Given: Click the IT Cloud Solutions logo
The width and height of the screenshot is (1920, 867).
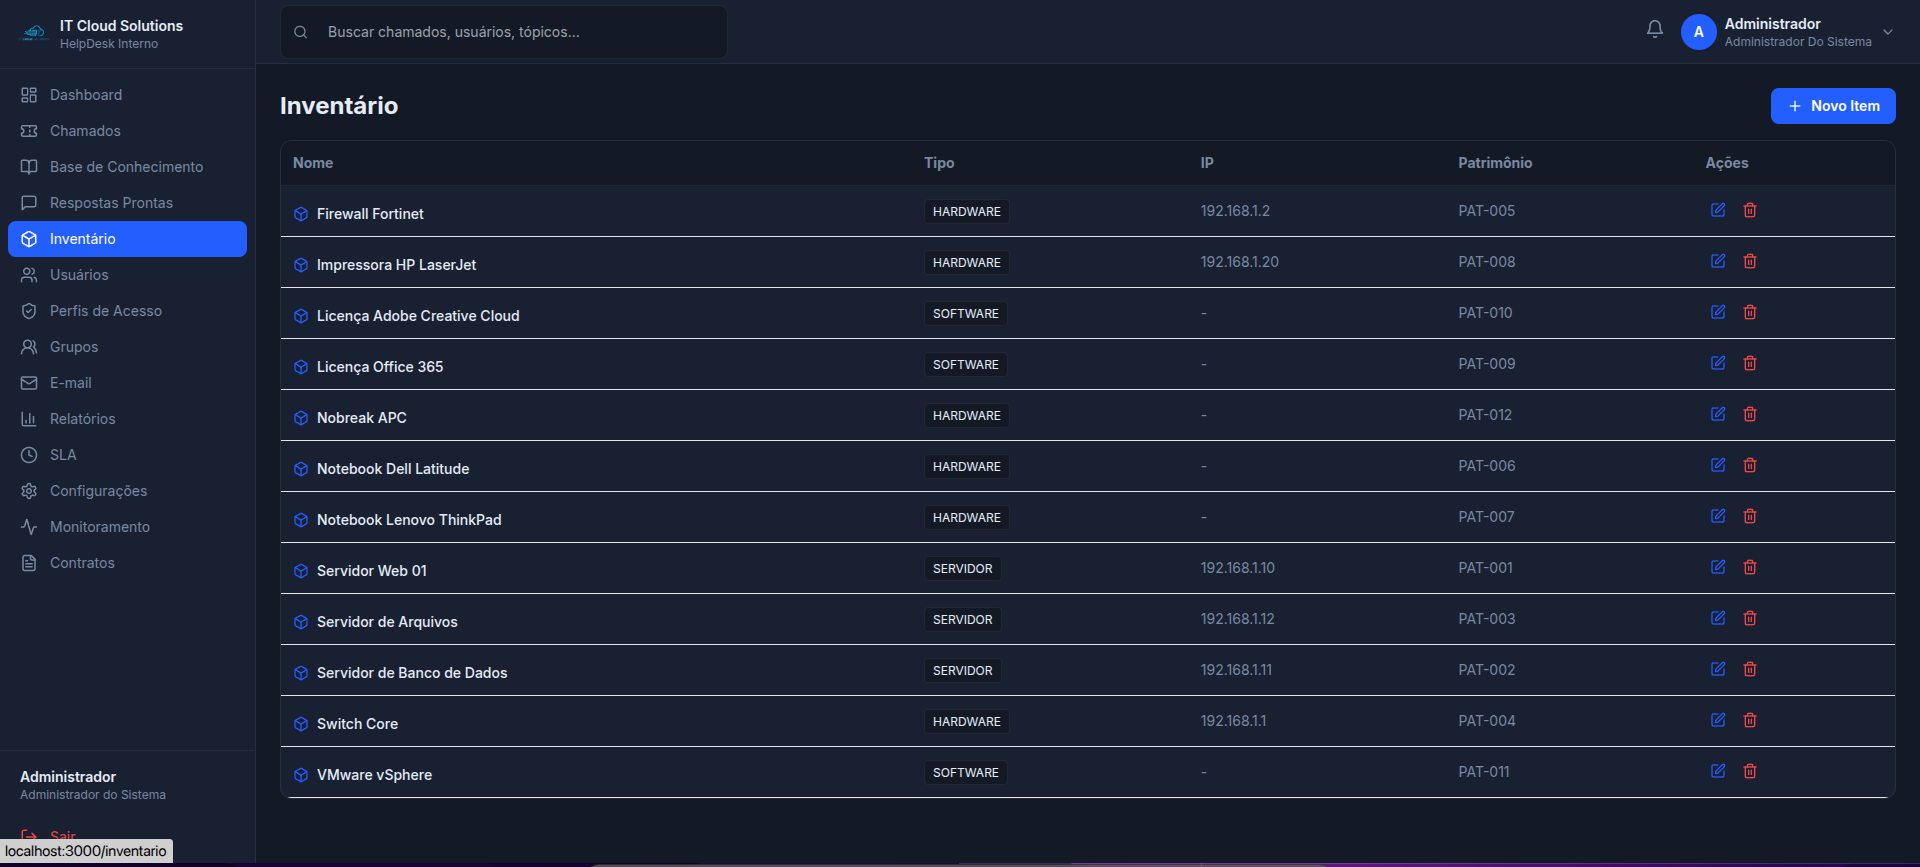Looking at the screenshot, I should click(x=35, y=33).
